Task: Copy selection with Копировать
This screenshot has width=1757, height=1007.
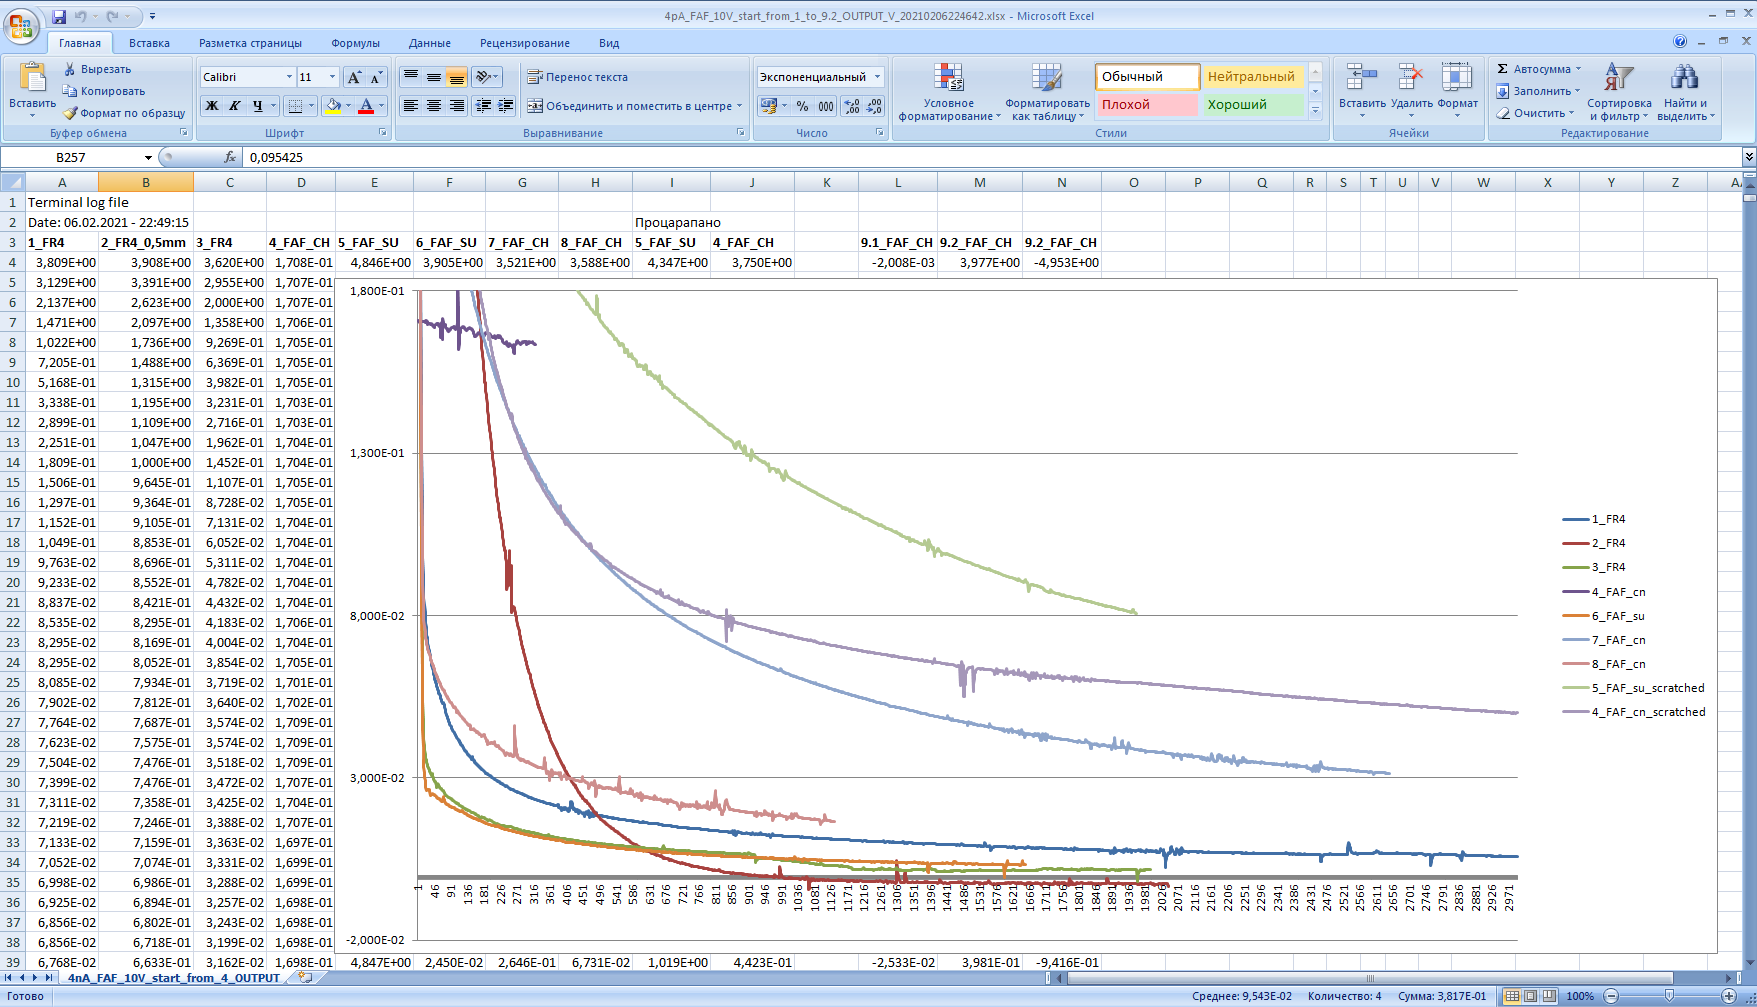Action: (x=103, y=91)
